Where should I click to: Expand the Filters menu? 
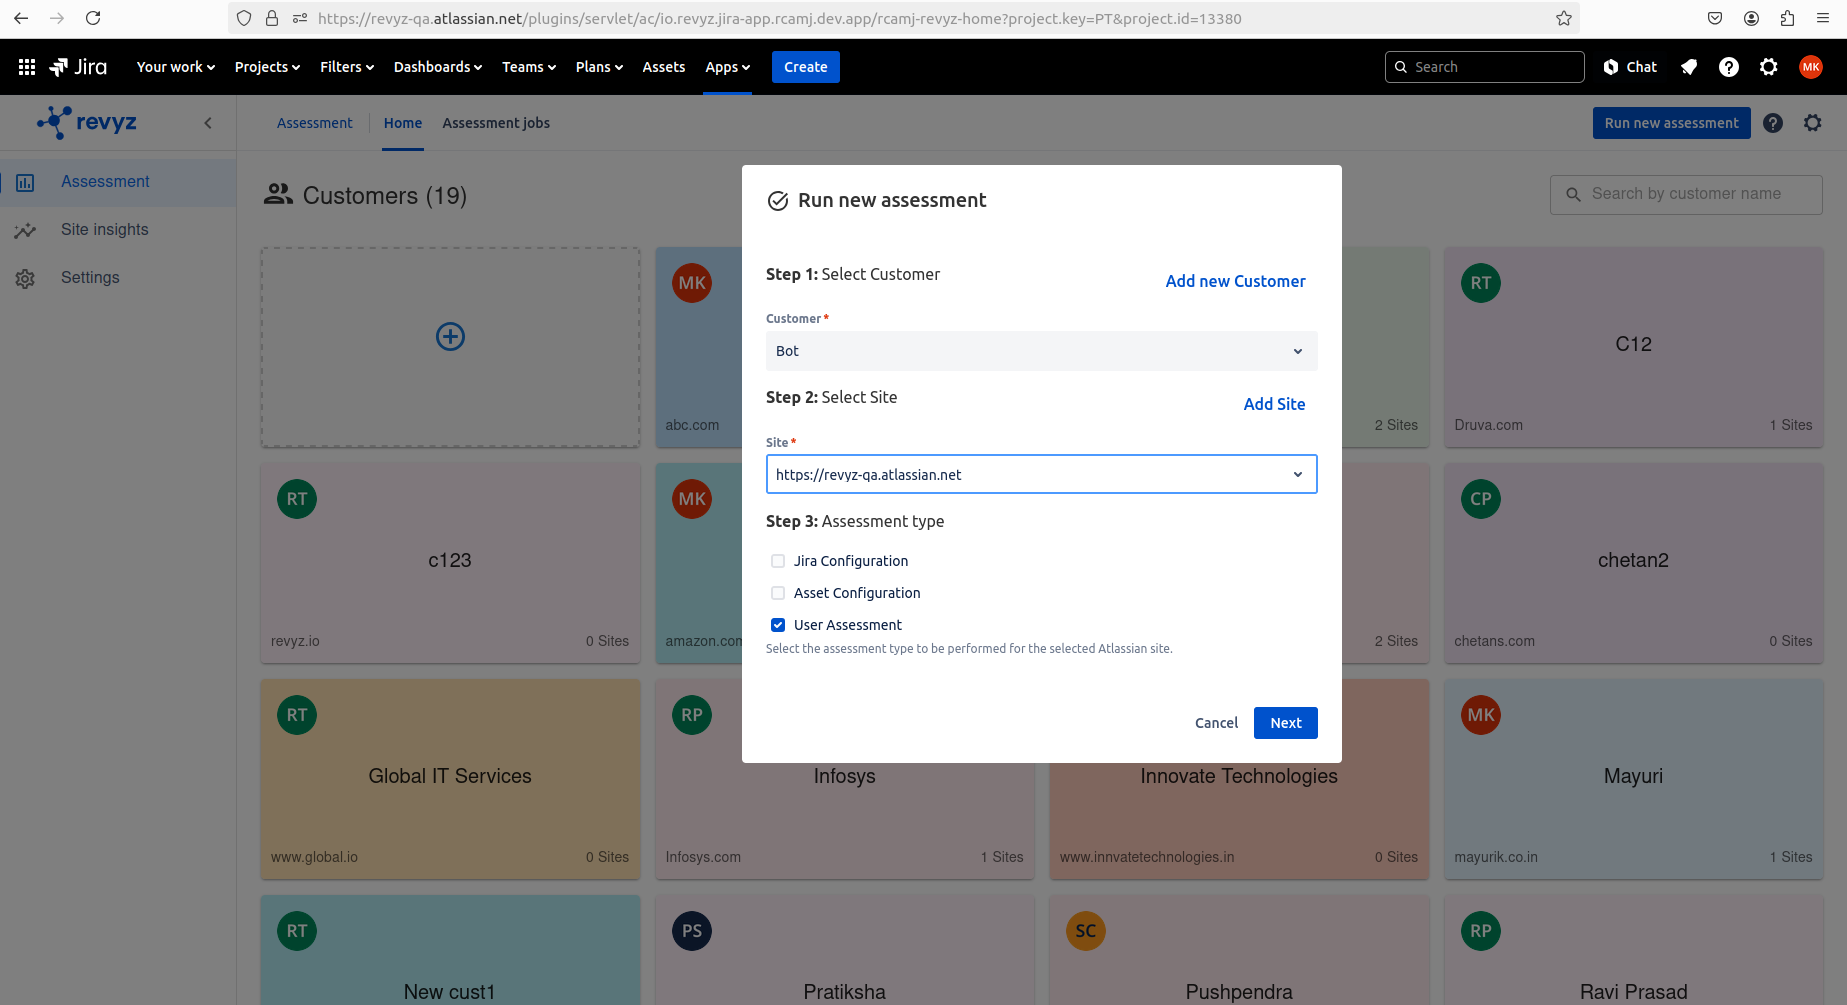[347, 67]
